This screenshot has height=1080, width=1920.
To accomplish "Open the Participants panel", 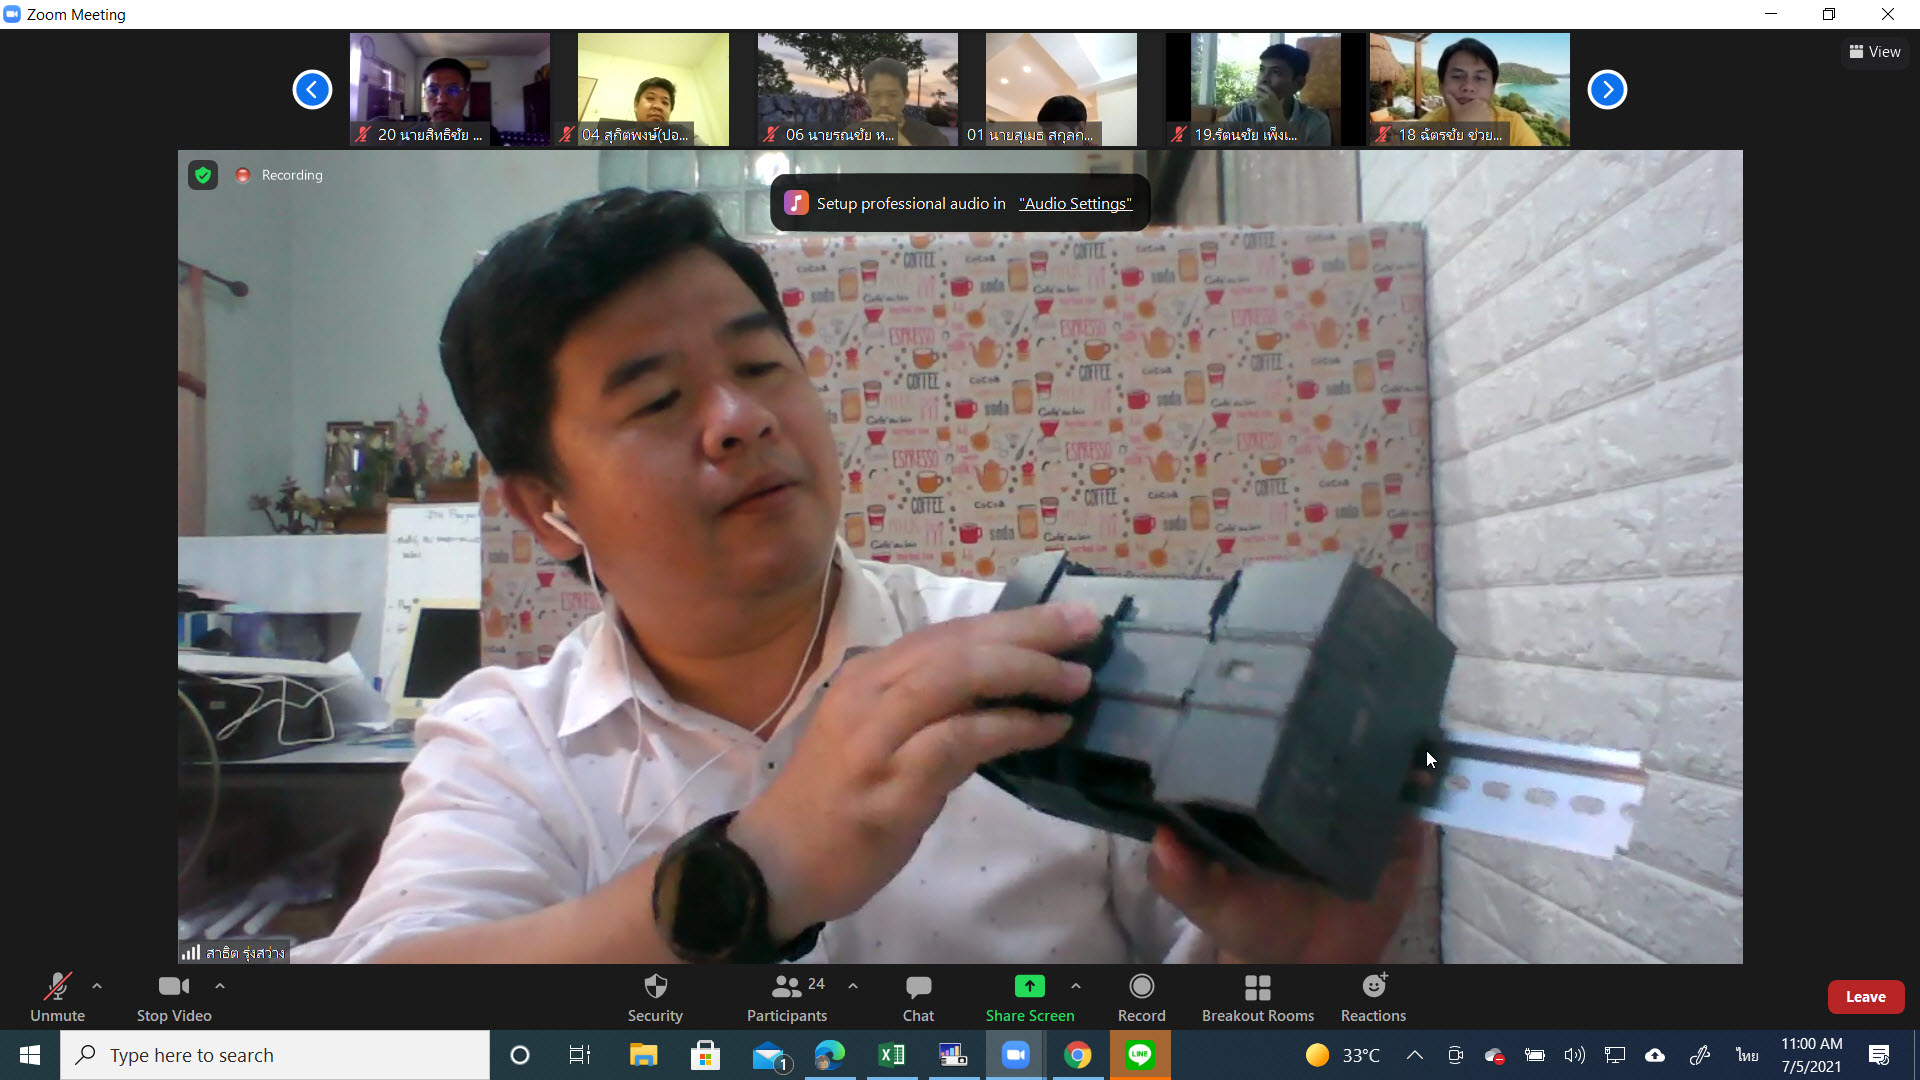I will (787, 997).
